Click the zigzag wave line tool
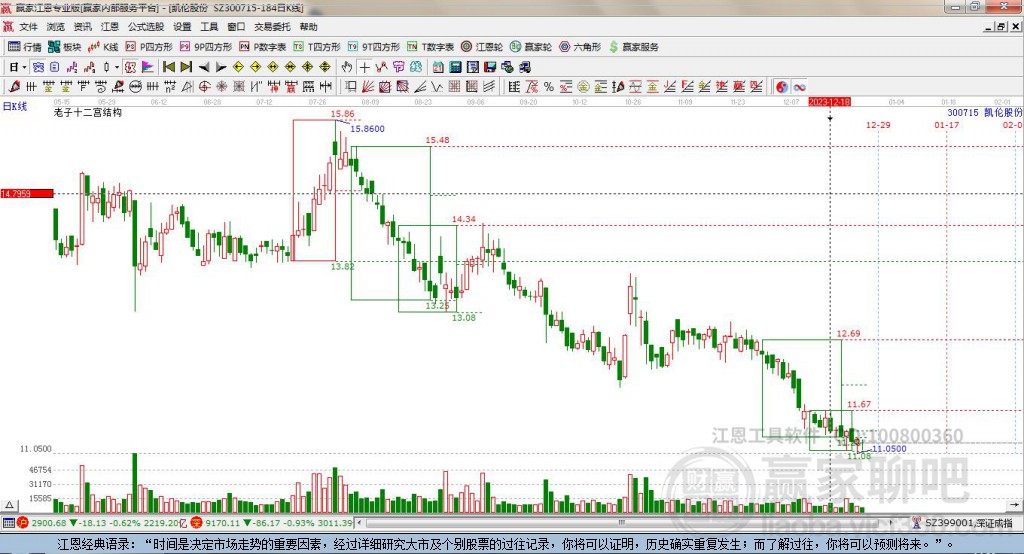The image size is (1024, 554). [436, 86]
